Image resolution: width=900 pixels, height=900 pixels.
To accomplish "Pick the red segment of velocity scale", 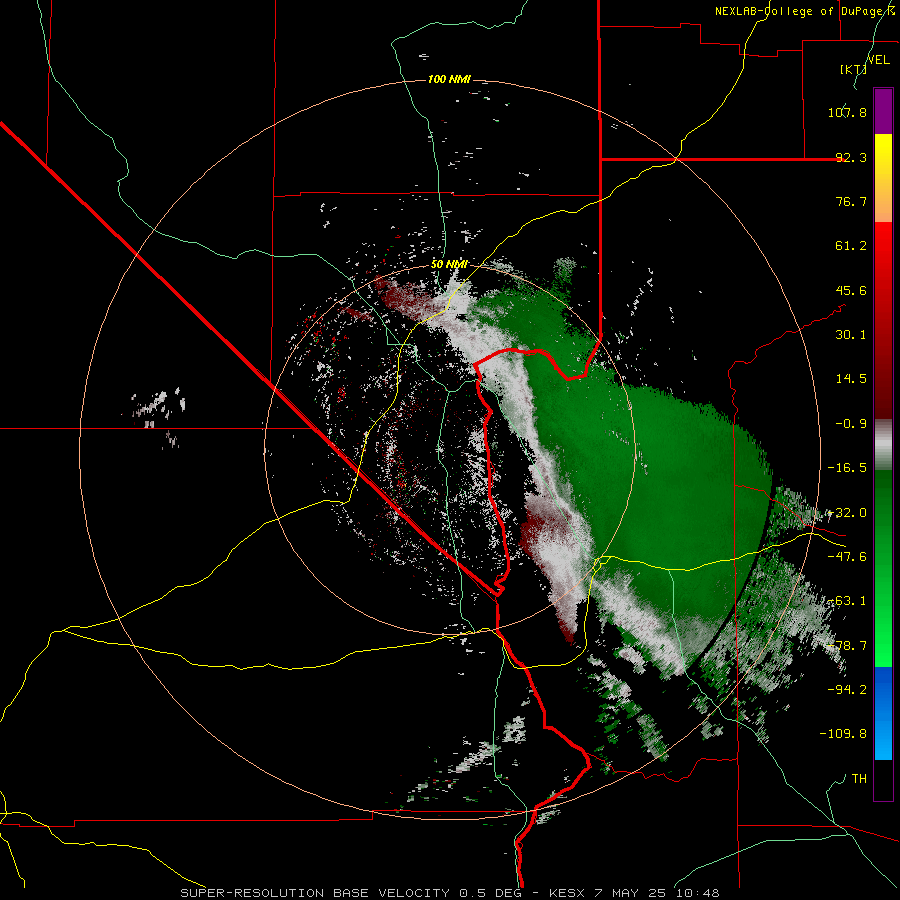I will [x=883, y=320].
